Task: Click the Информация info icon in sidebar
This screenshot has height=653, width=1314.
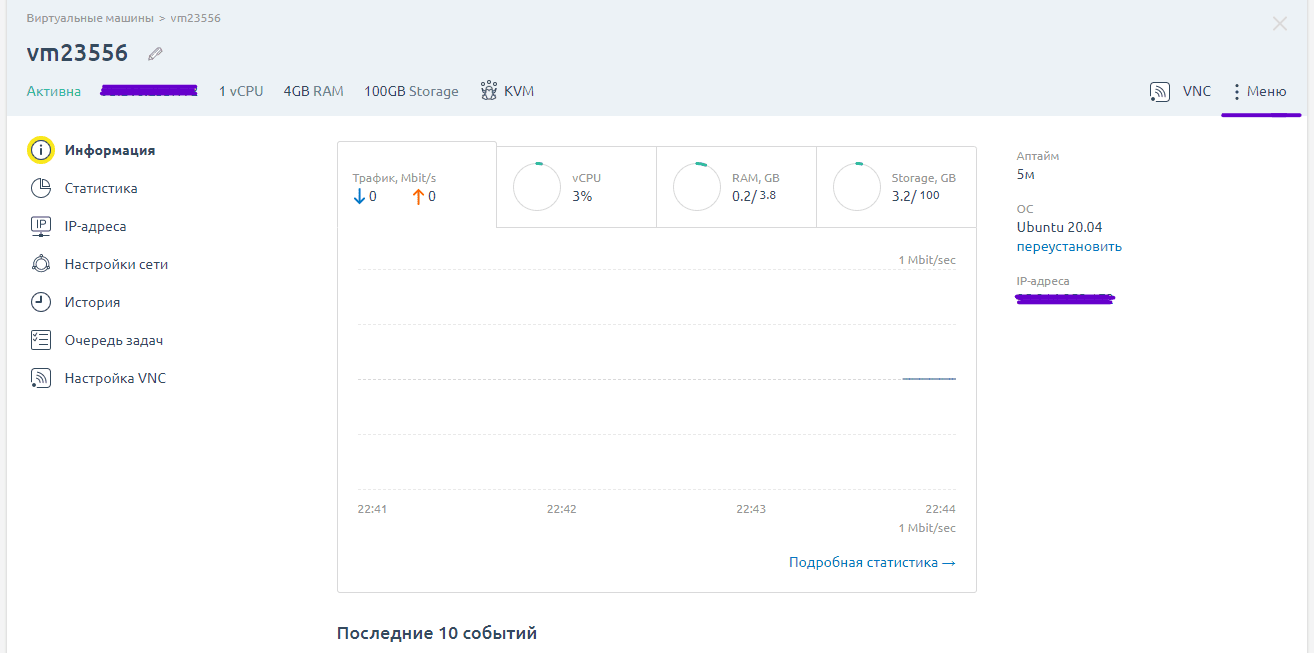Action: coord(40,150)
